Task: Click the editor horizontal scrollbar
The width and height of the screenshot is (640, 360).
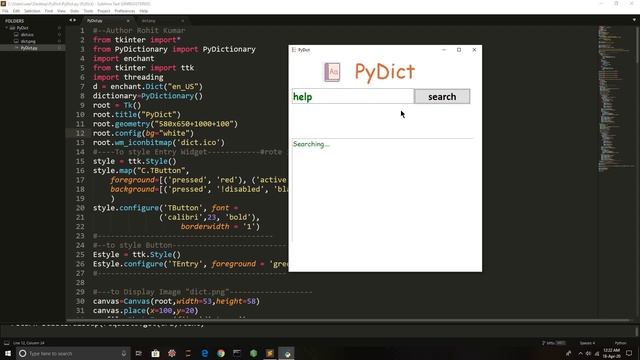Action: tap(347, 320)
